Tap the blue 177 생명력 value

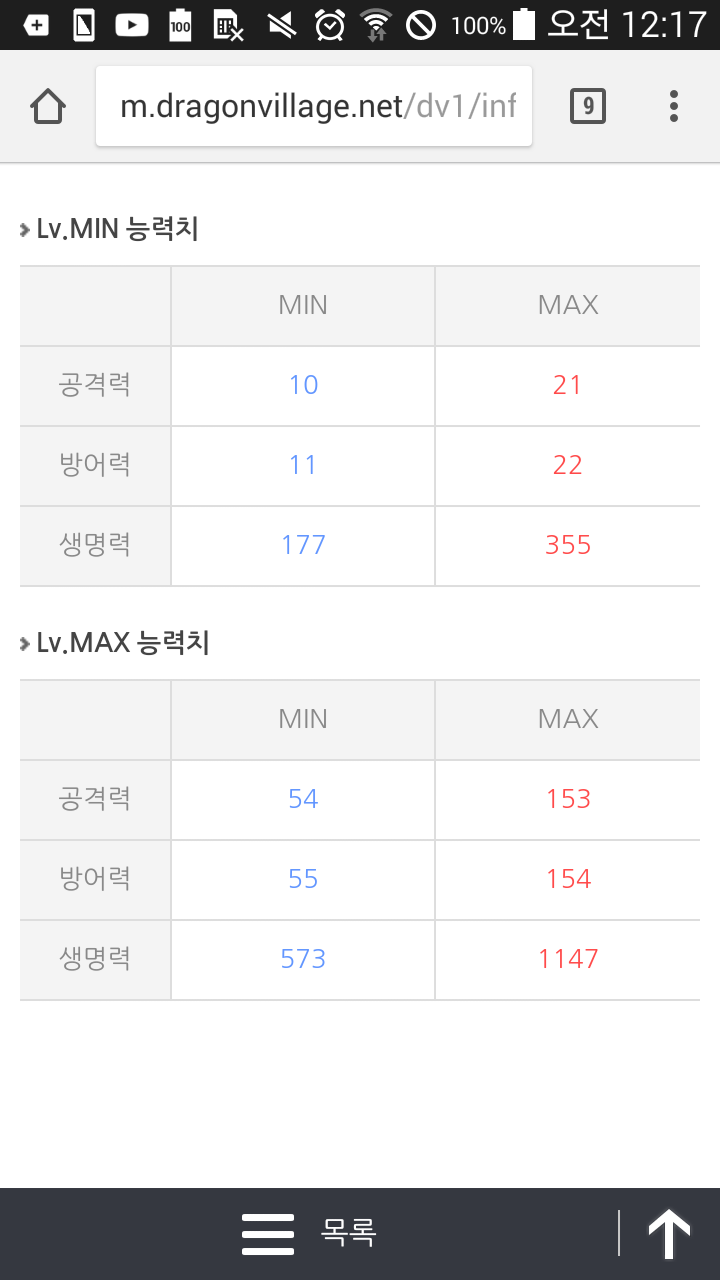(x=303, y=545)
